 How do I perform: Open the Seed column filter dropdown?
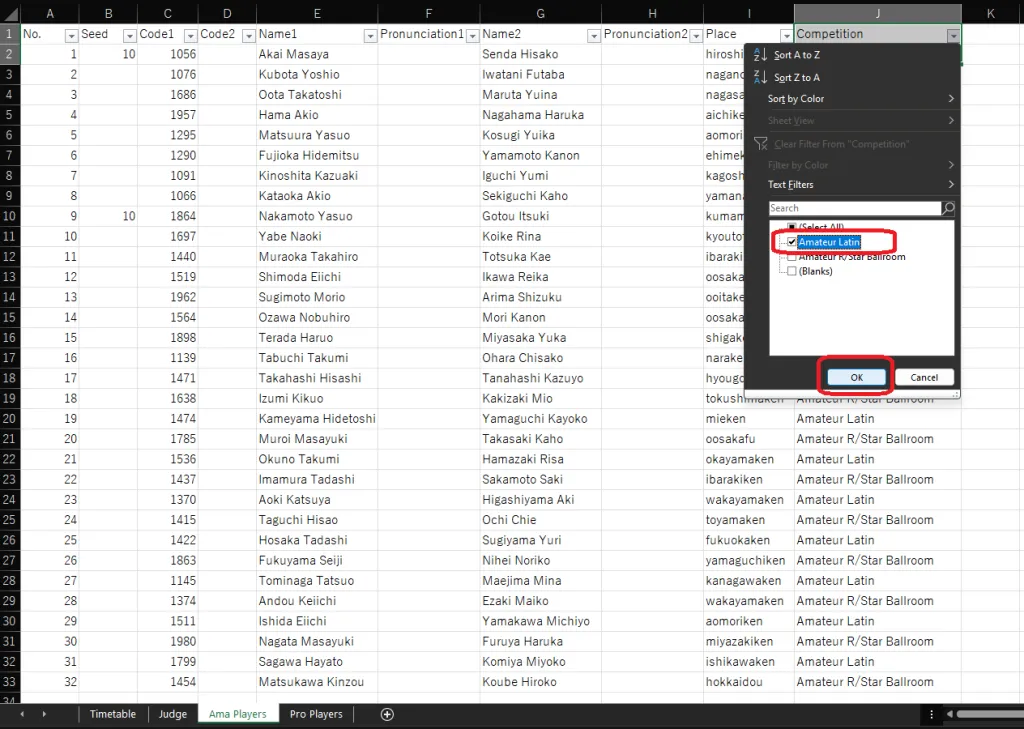[x=129, y=35]
